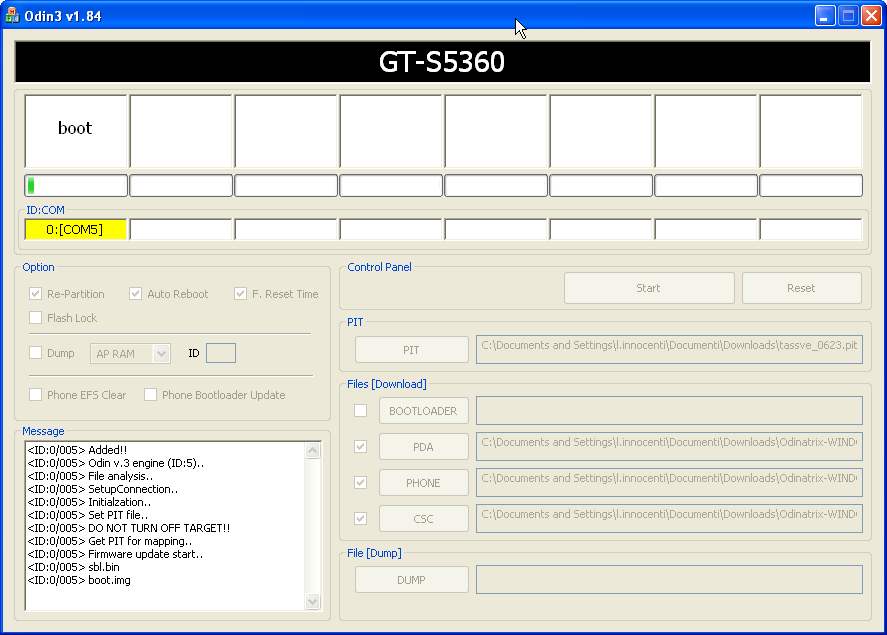Select the yellow 0:[COM5] port box
887x635 pixels.
point(75,228)
